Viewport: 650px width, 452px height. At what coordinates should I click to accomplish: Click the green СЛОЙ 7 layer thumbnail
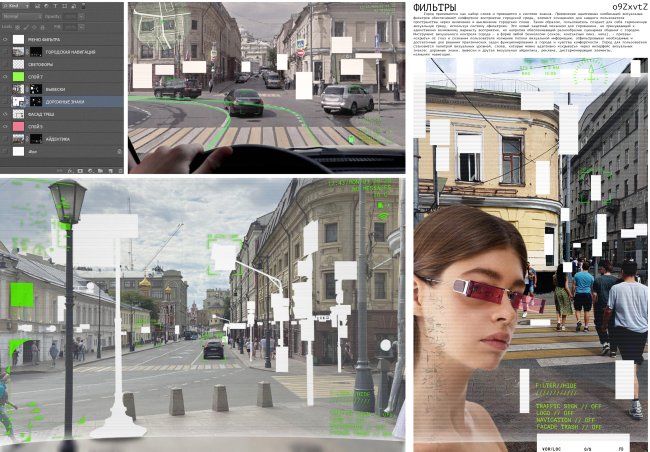click(x=17, y=76)
